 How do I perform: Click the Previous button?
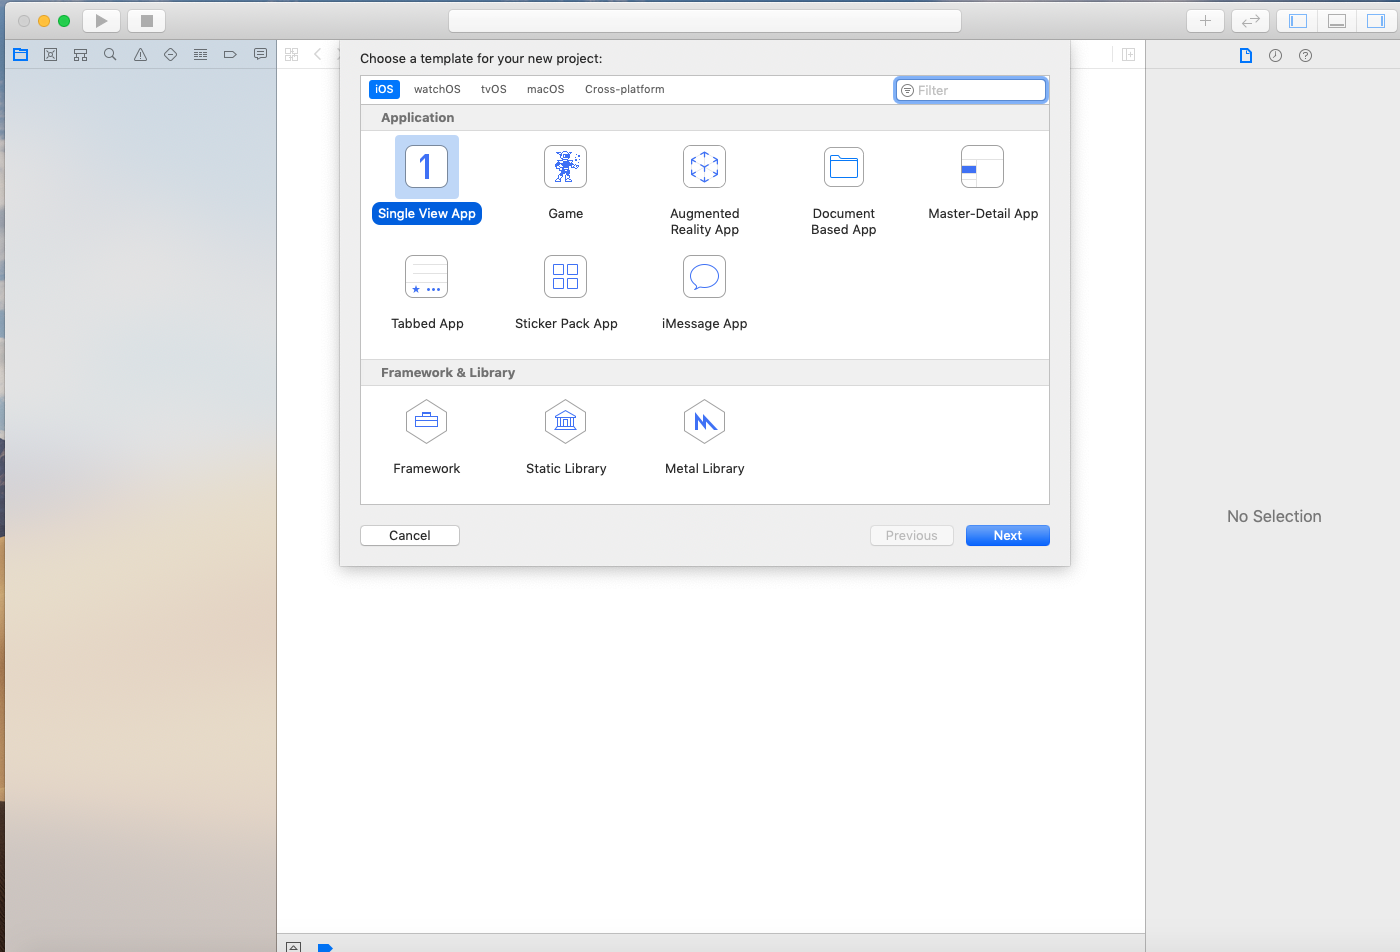[912, 536]
